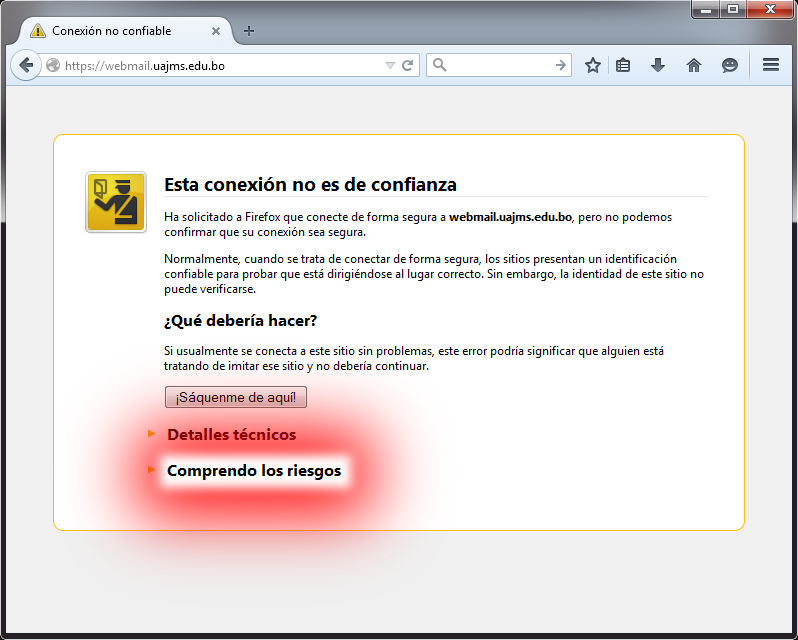This screenshot has height=640, width=798.
Task: Open the Downloads arrow panel
Action: [x=657, y=65]
